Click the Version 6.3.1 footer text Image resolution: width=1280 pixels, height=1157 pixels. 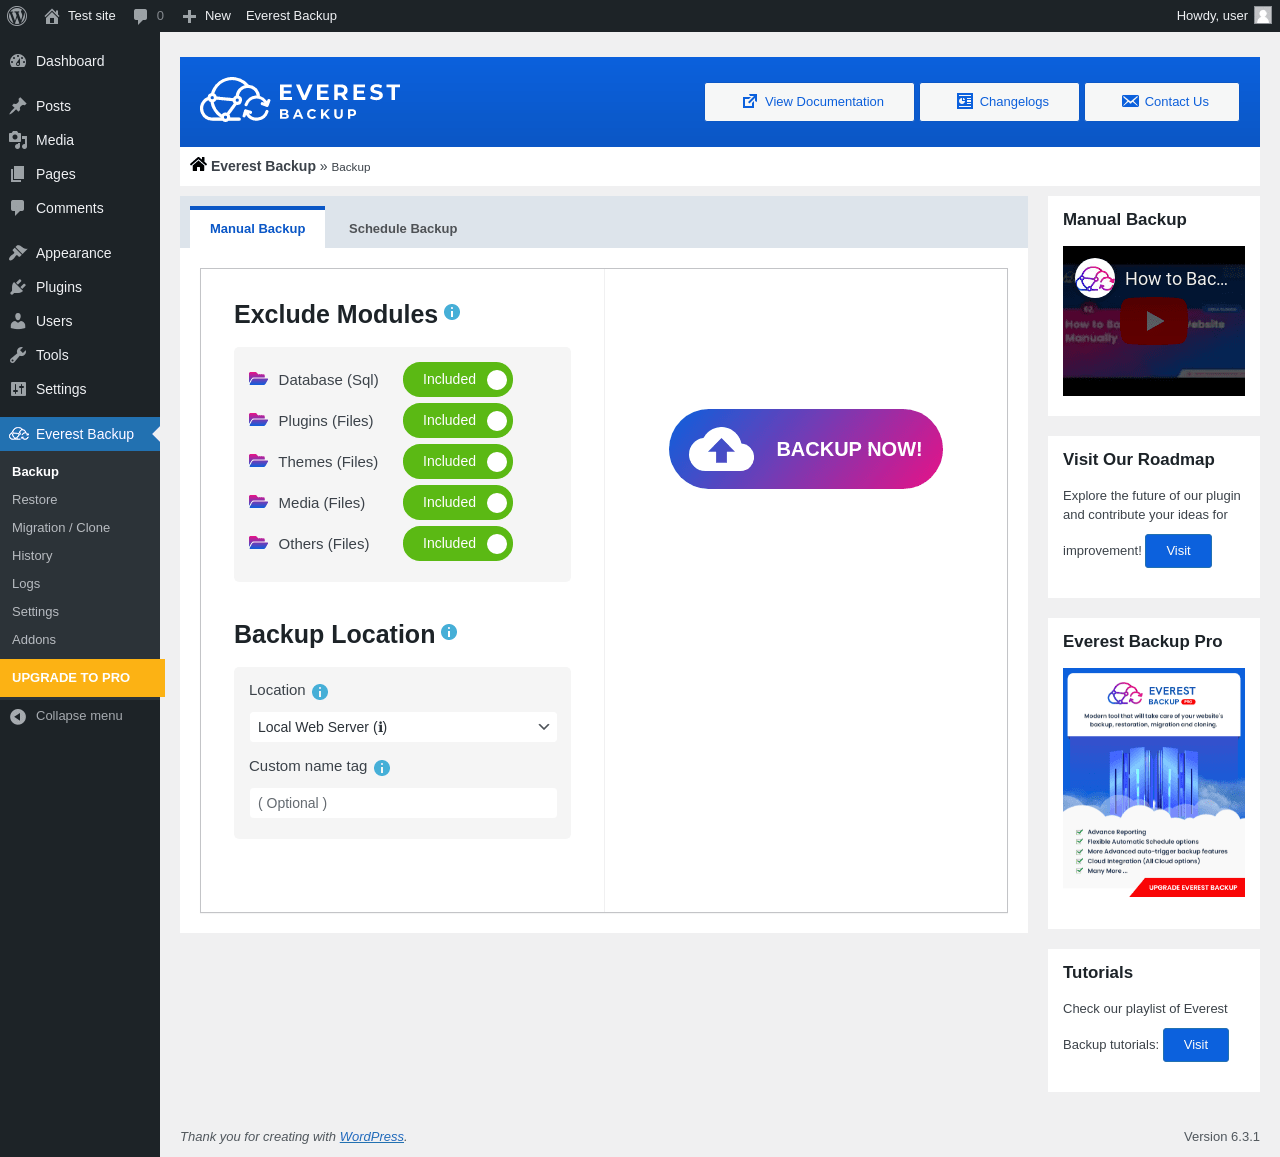point(1222,1137)
